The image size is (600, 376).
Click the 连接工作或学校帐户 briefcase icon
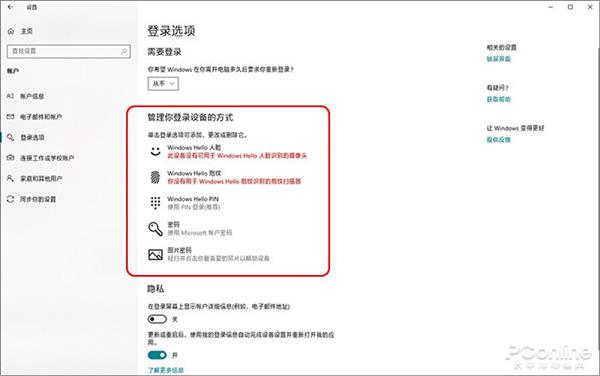[10, 158]
